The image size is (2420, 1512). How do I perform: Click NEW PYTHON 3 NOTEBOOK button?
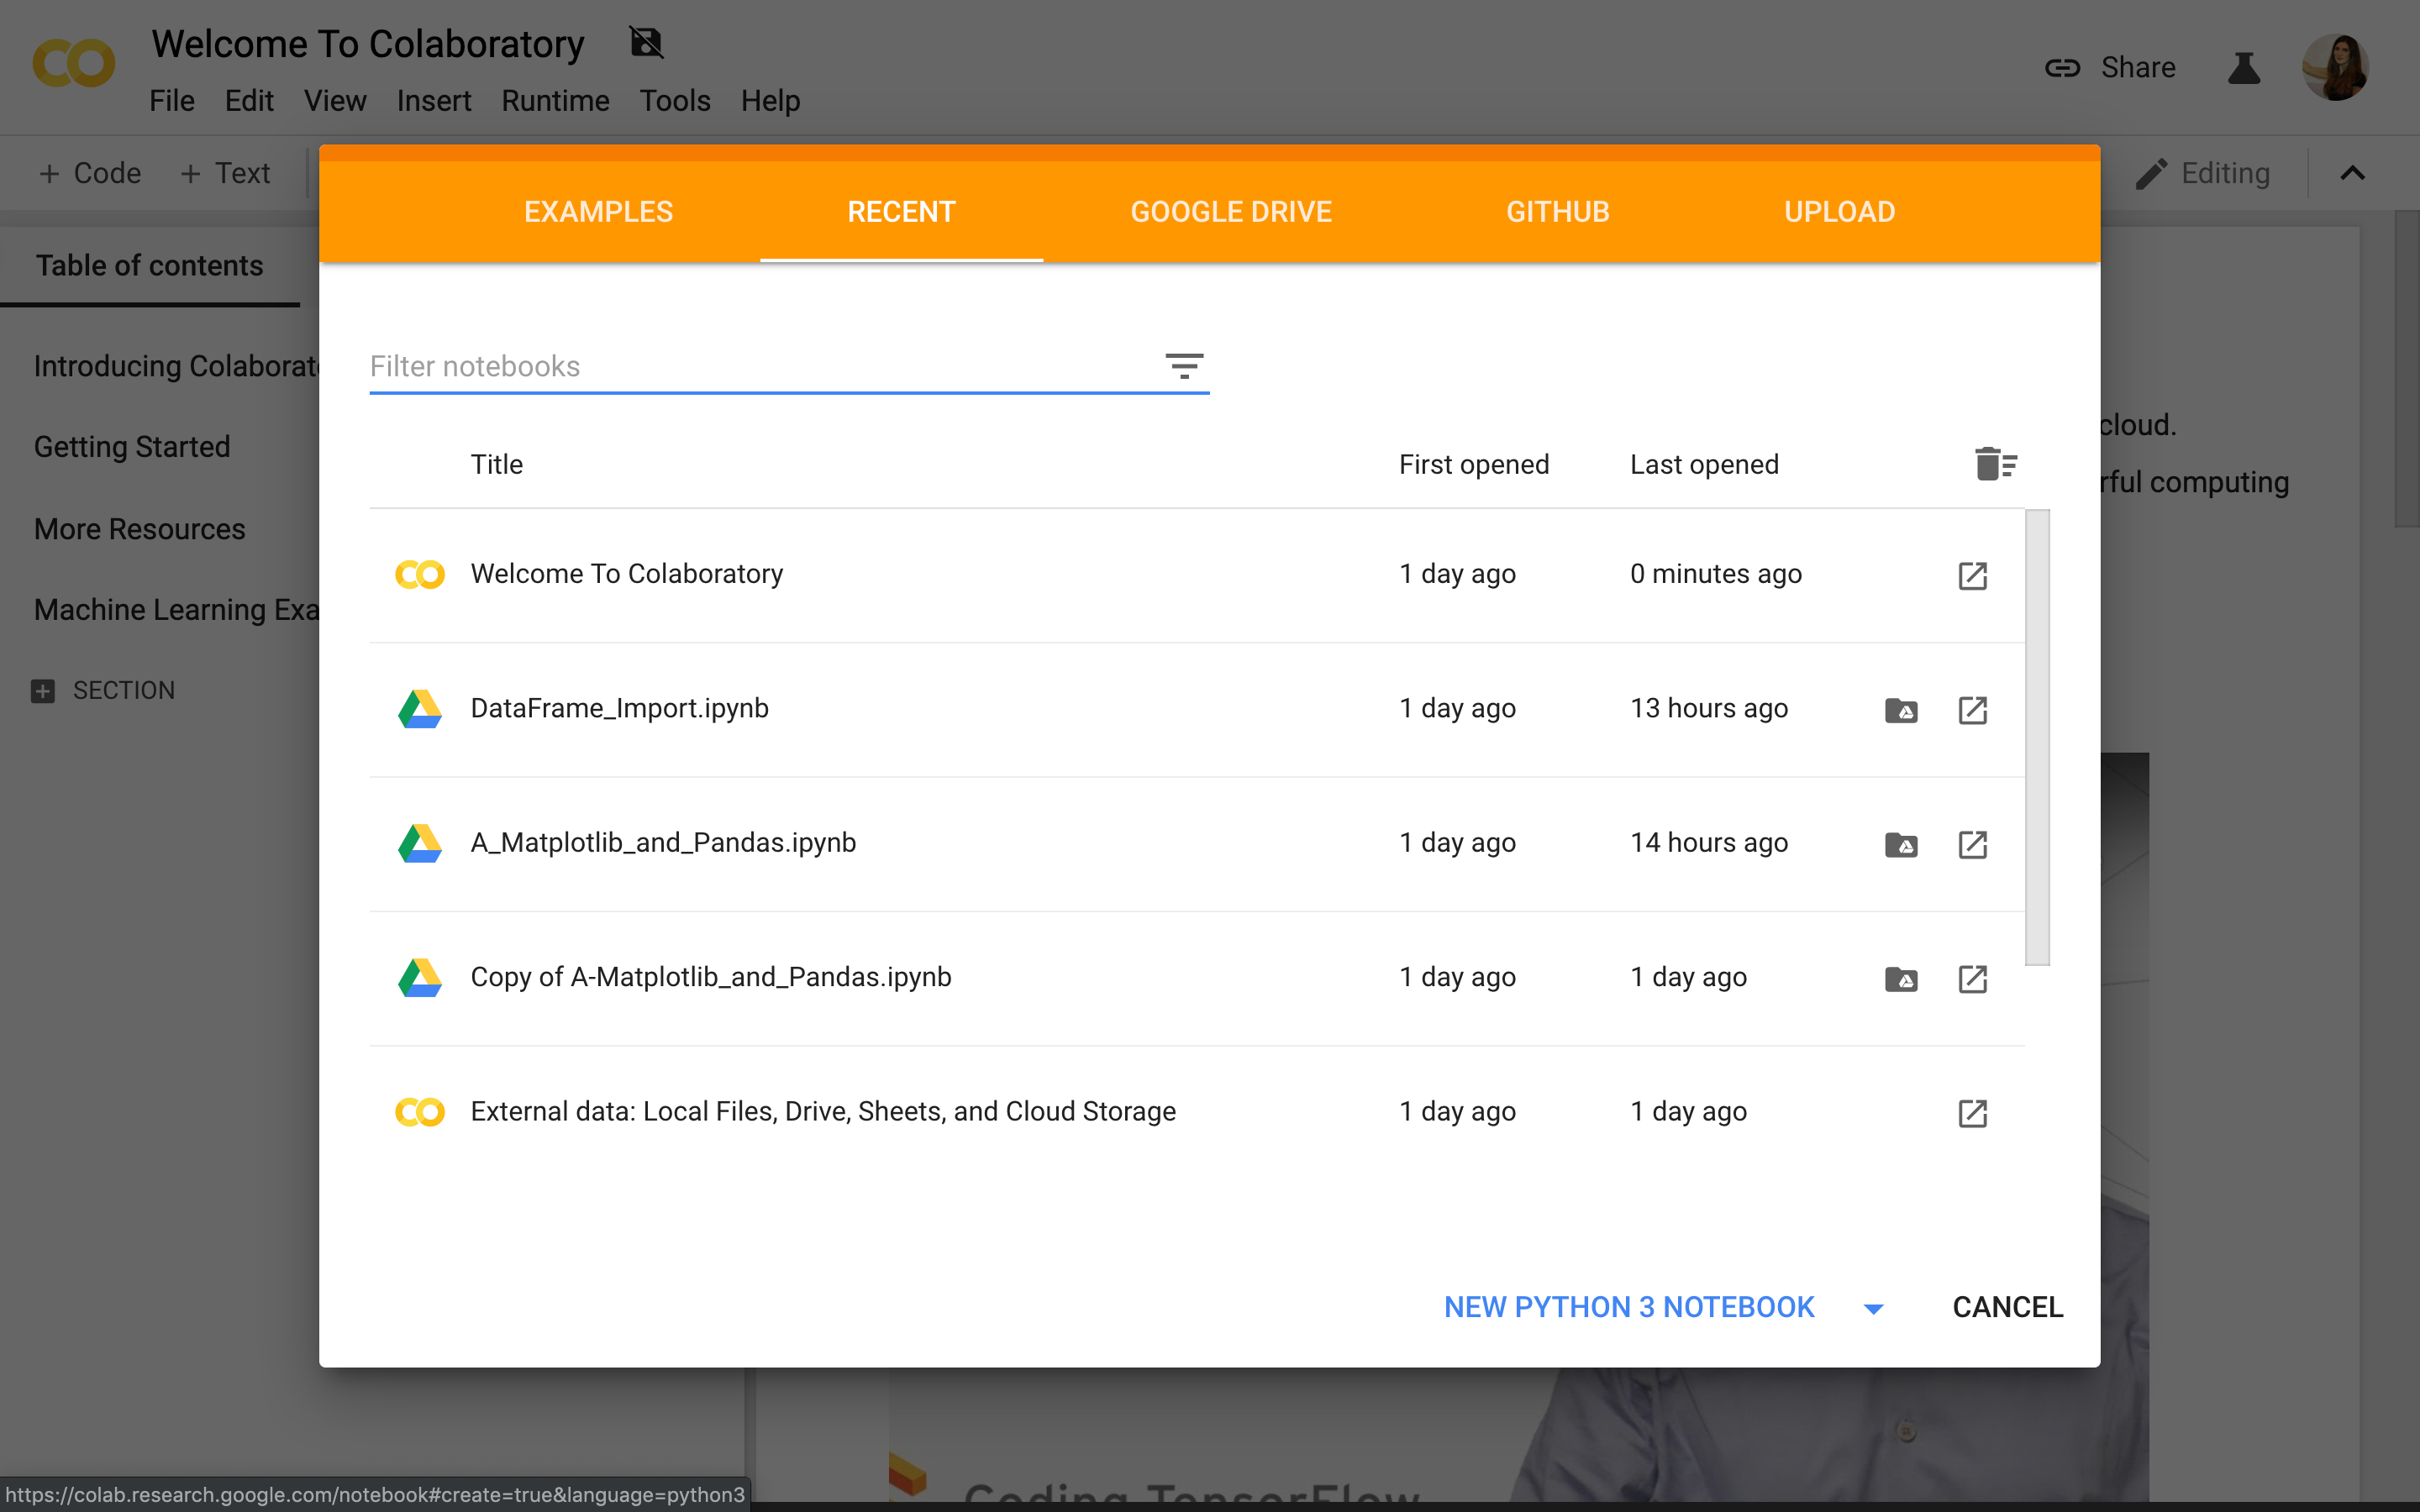[1628, 1307]
